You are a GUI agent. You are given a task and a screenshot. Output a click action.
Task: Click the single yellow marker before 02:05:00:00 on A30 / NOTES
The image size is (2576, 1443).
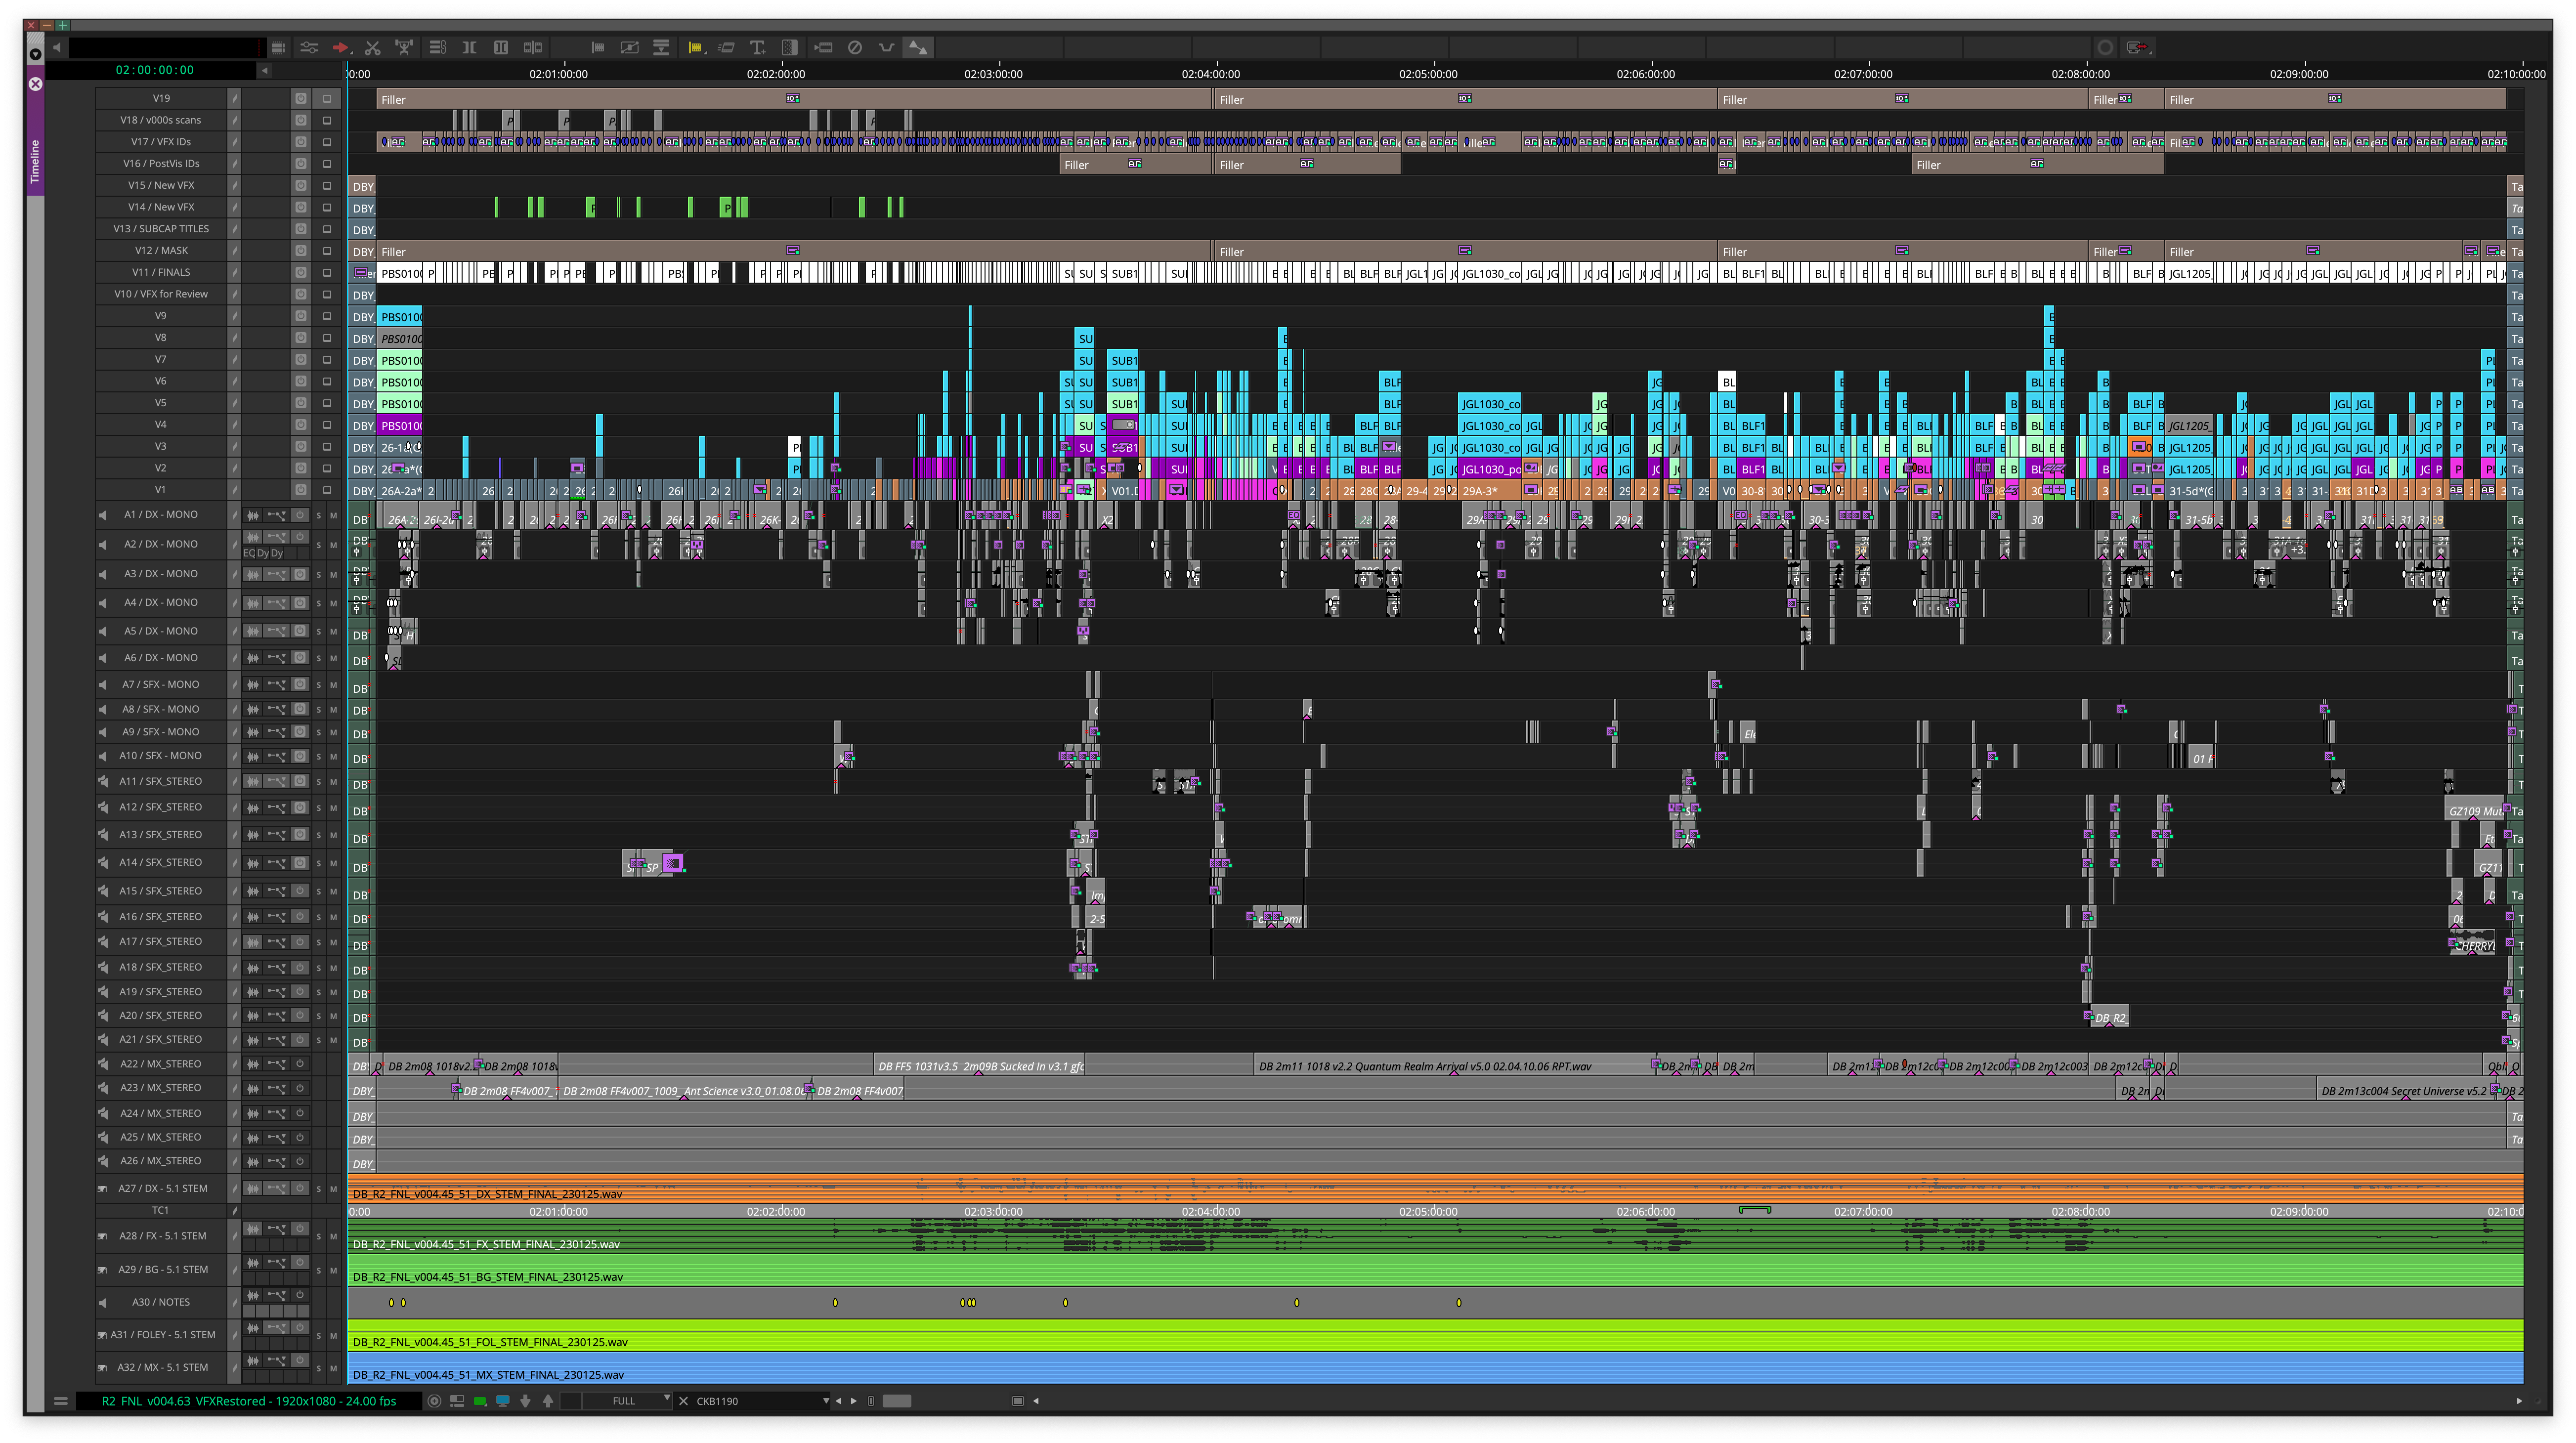1297,1303
